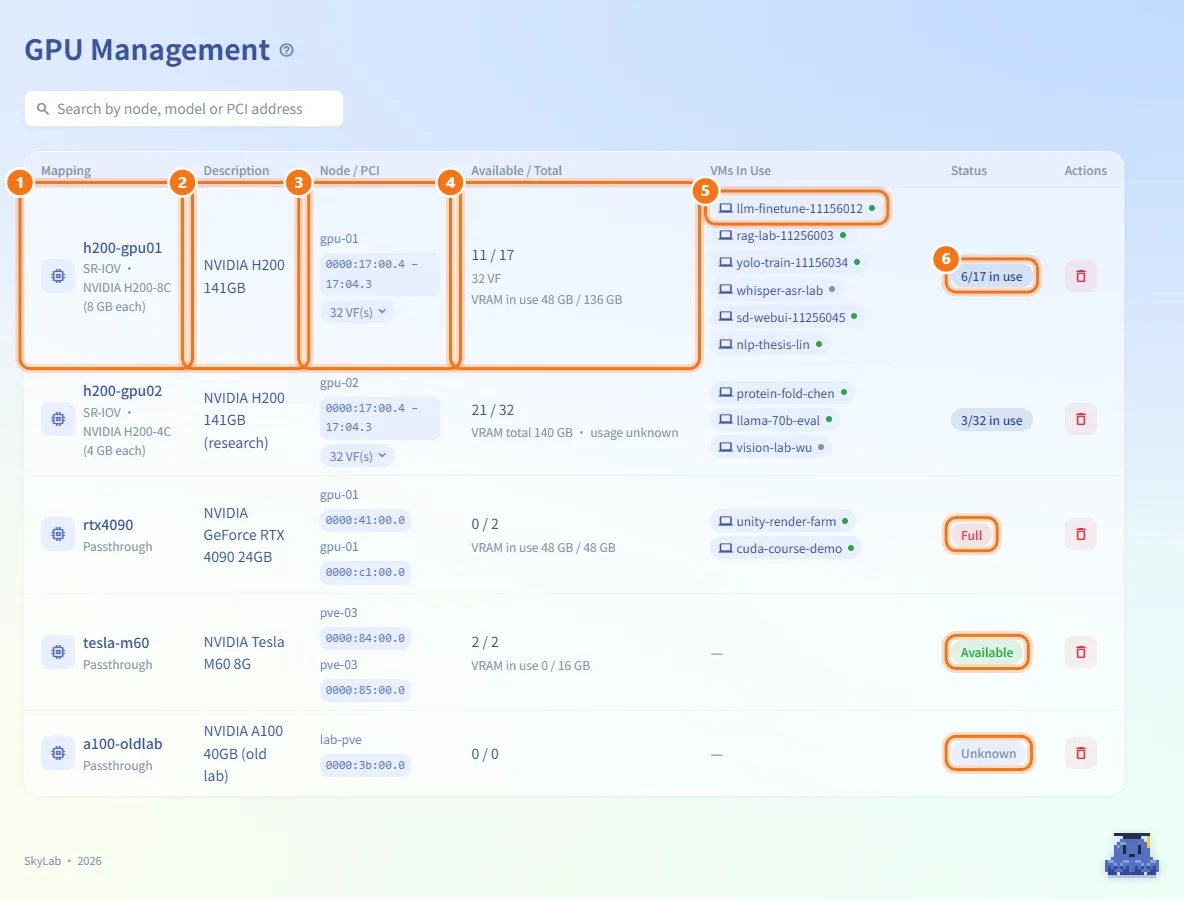Image resolution: width=1184 pixels, height=900 pixels.
Task: Click the search magnifier icon
Action: point(43,109)
